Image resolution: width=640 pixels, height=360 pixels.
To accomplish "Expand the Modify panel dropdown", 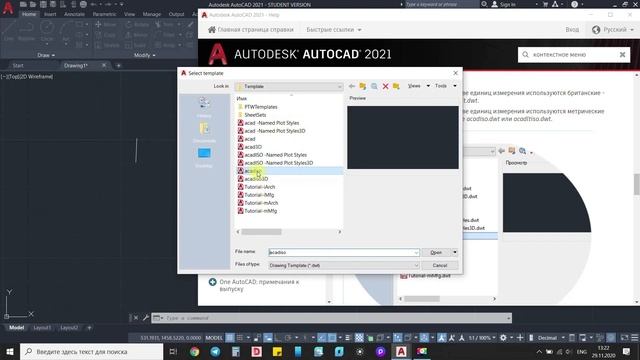I will click(144, 55).
